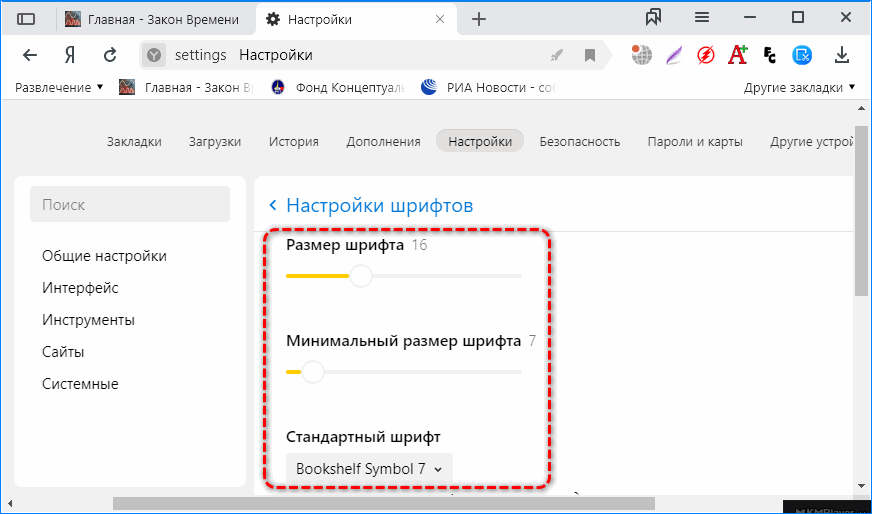The width and height of the screenshot is (872, 514).
Task: Go to Сайты in sidebar
Action: pos(63,352)
